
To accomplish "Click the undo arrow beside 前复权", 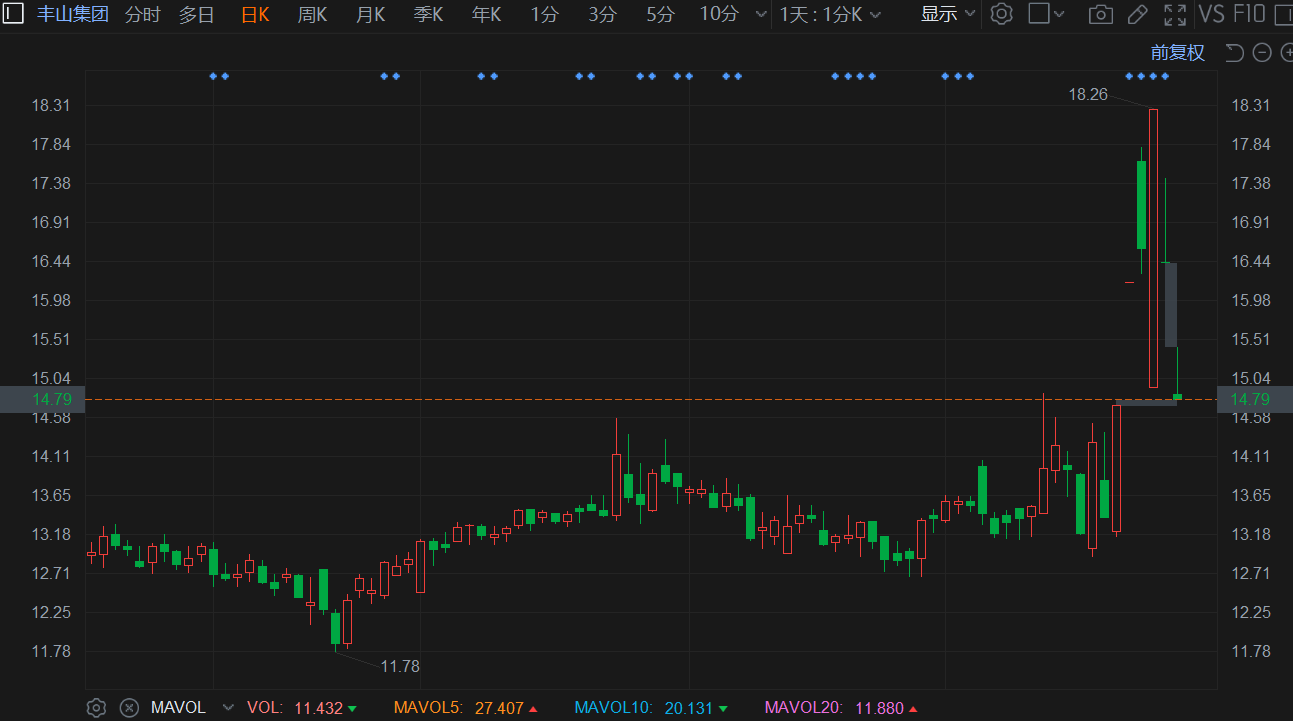I will pyautogui.click(x=1234, y=53).
